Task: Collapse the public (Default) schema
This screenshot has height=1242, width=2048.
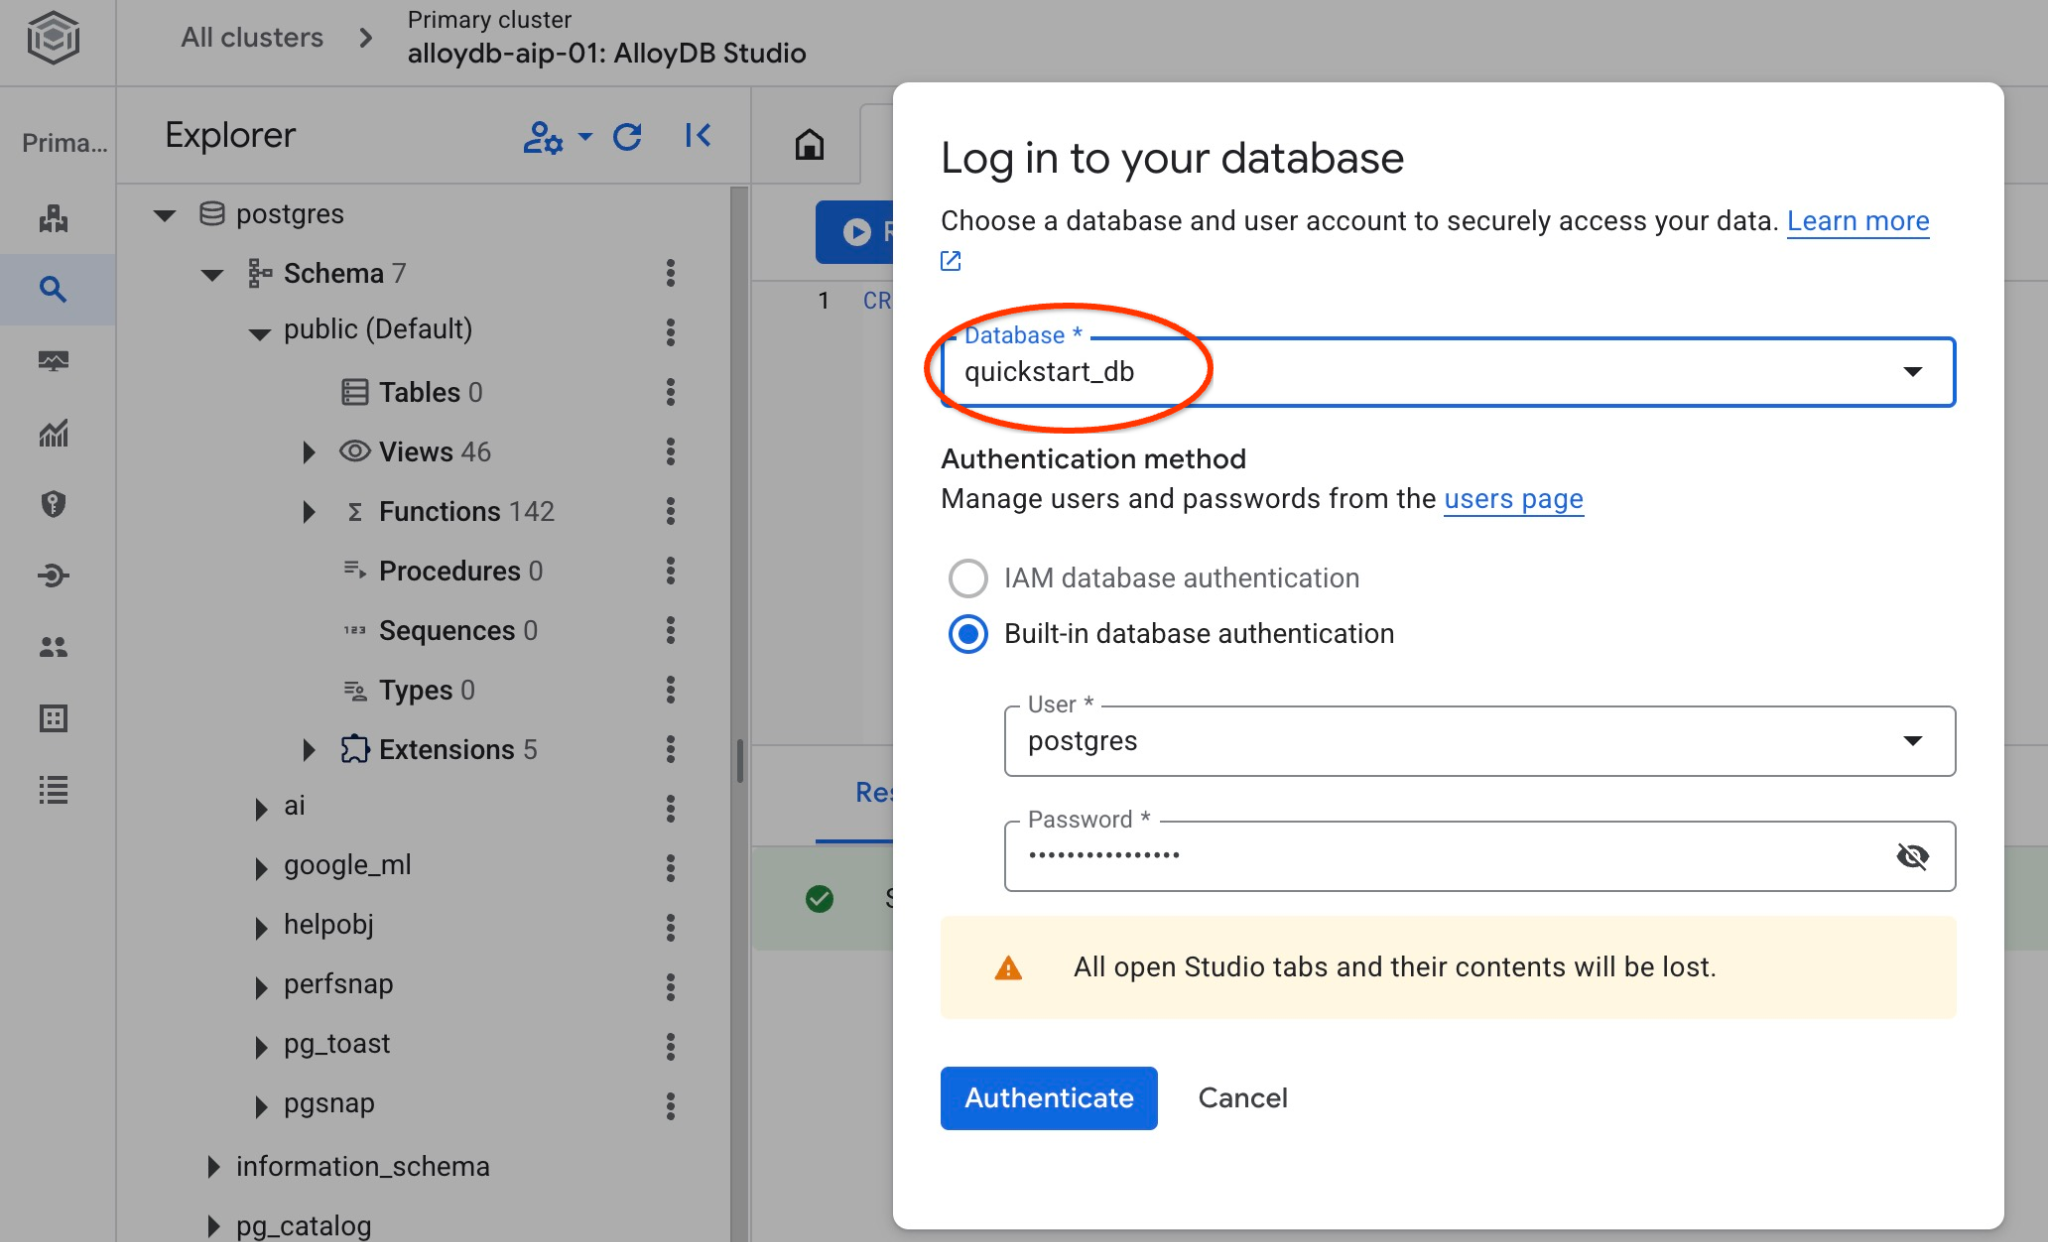Action: (260, 334)
